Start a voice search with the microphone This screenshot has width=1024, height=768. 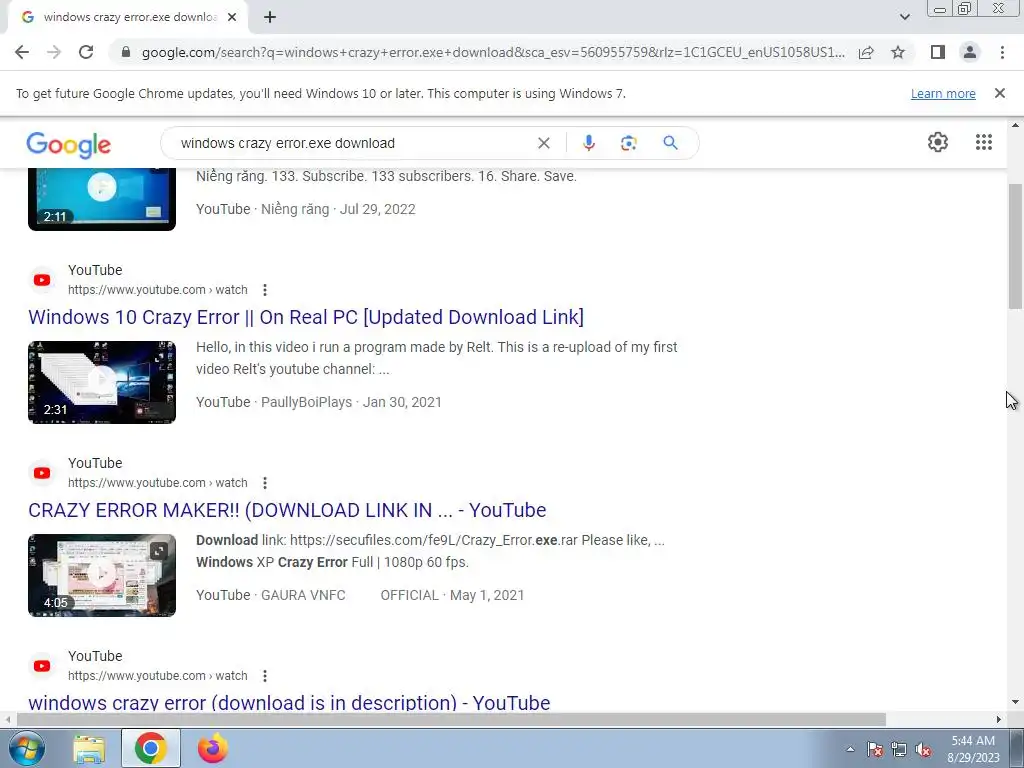588,143
